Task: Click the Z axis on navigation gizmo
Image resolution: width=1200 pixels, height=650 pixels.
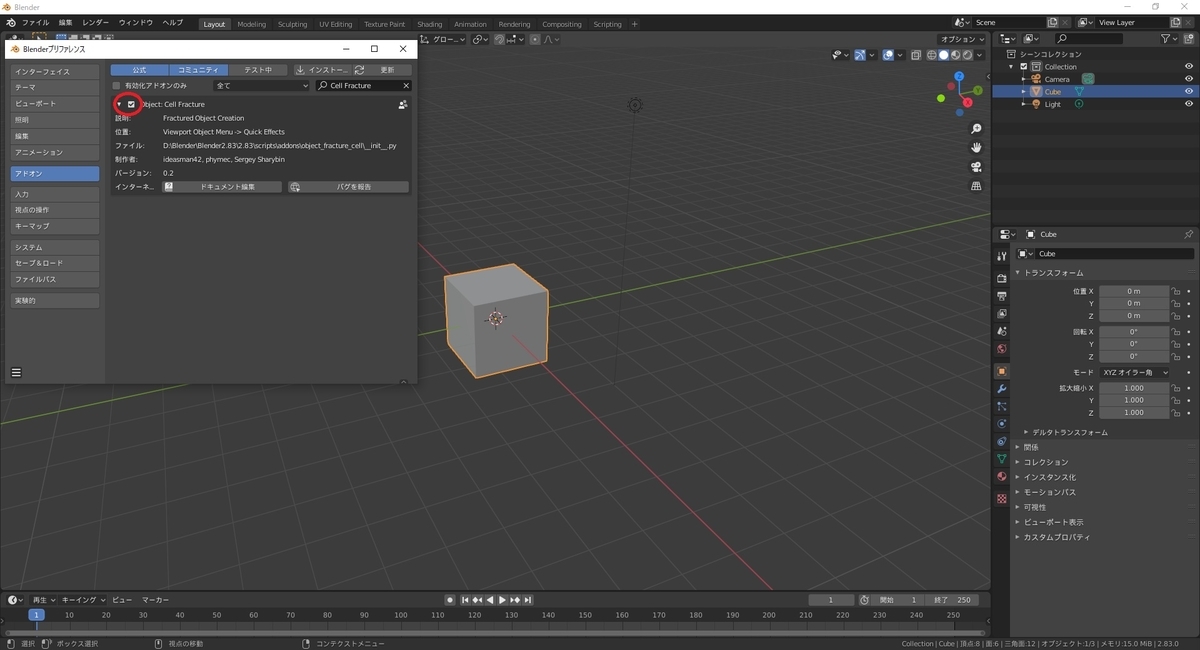Action: point(958,76)
